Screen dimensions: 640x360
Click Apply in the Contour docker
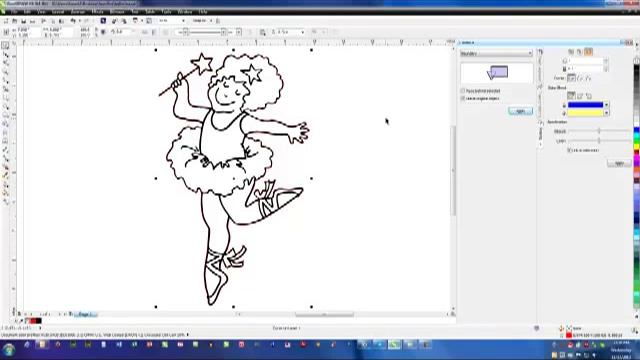point(619,163)
